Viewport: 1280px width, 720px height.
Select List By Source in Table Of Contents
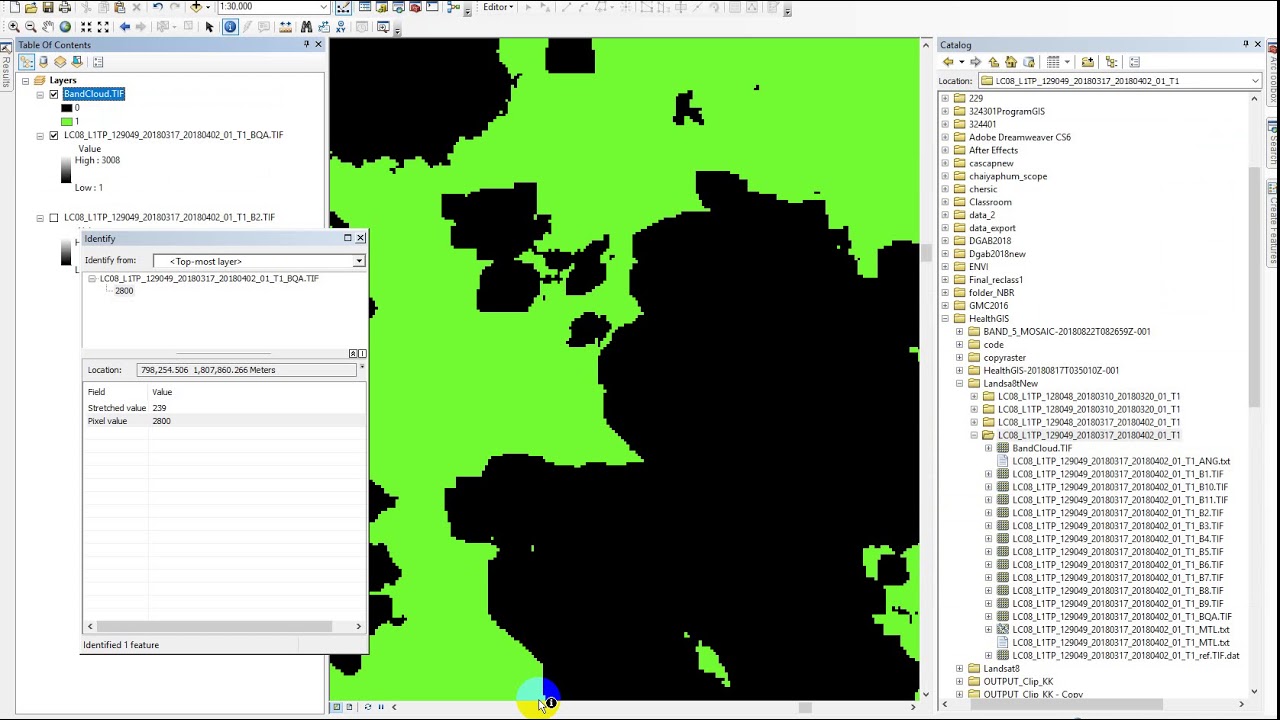click(x=43, y=62)
